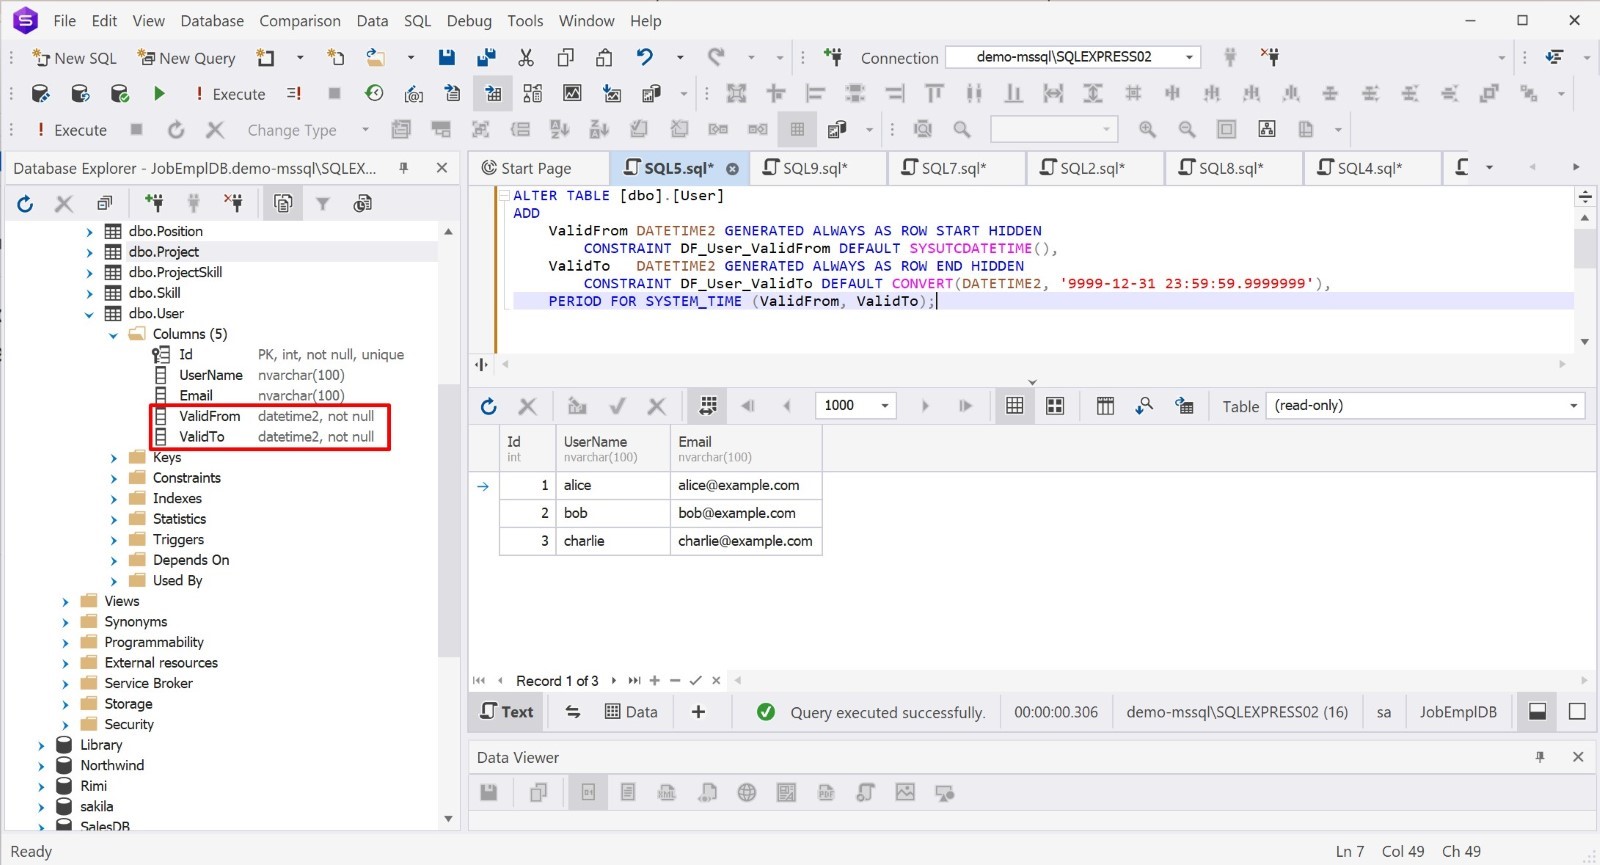Click the Change Type button
This screenshot has width=1600, height=865.
coord(292,130)
